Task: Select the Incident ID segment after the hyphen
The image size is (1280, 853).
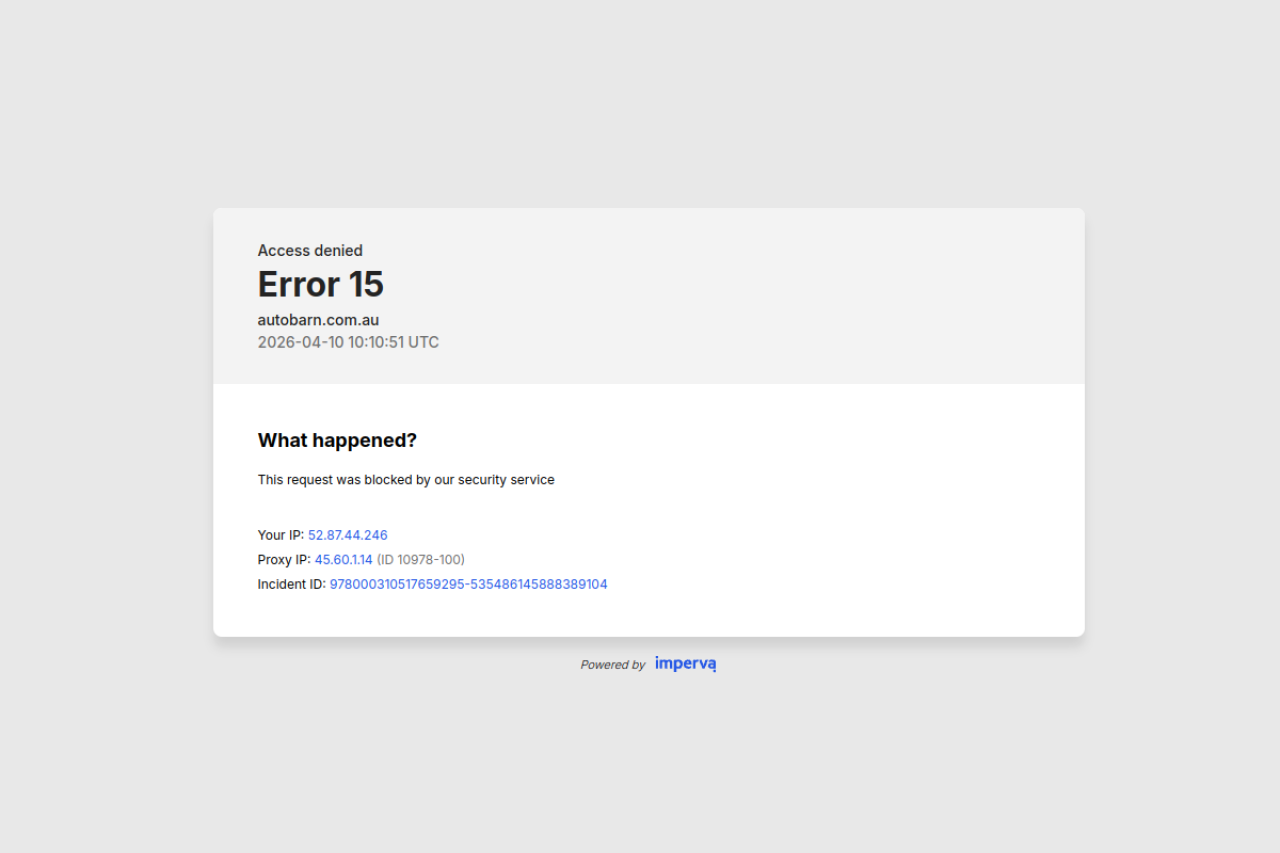Action: (539, 584)
